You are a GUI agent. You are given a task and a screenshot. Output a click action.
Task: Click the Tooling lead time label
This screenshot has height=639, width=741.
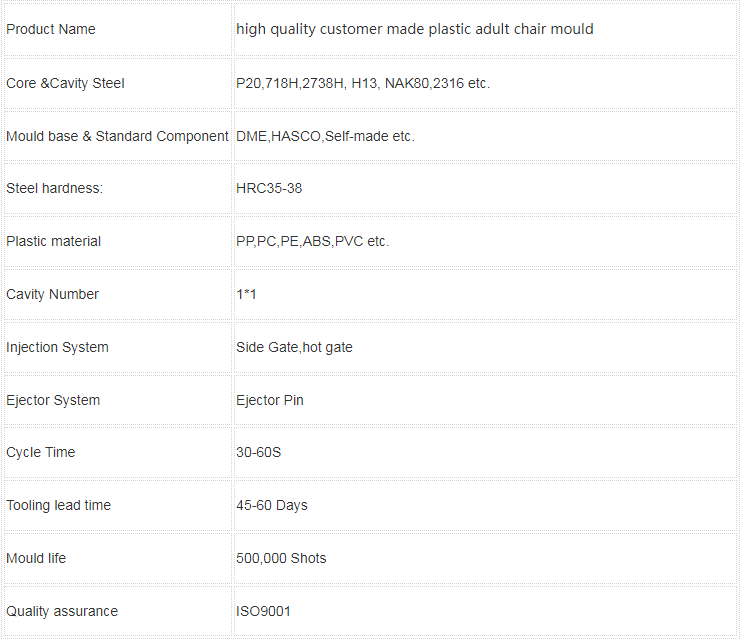pos(59,505)
